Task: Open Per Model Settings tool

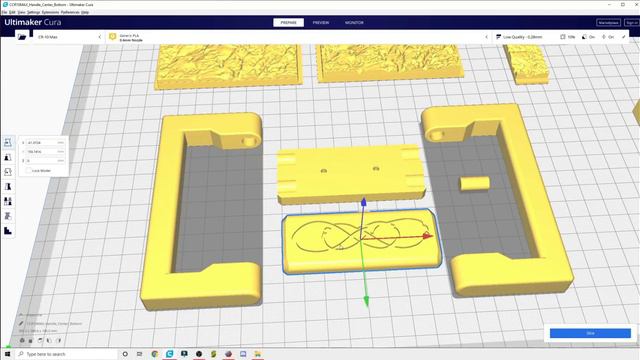Action: (x=8, y=201)
